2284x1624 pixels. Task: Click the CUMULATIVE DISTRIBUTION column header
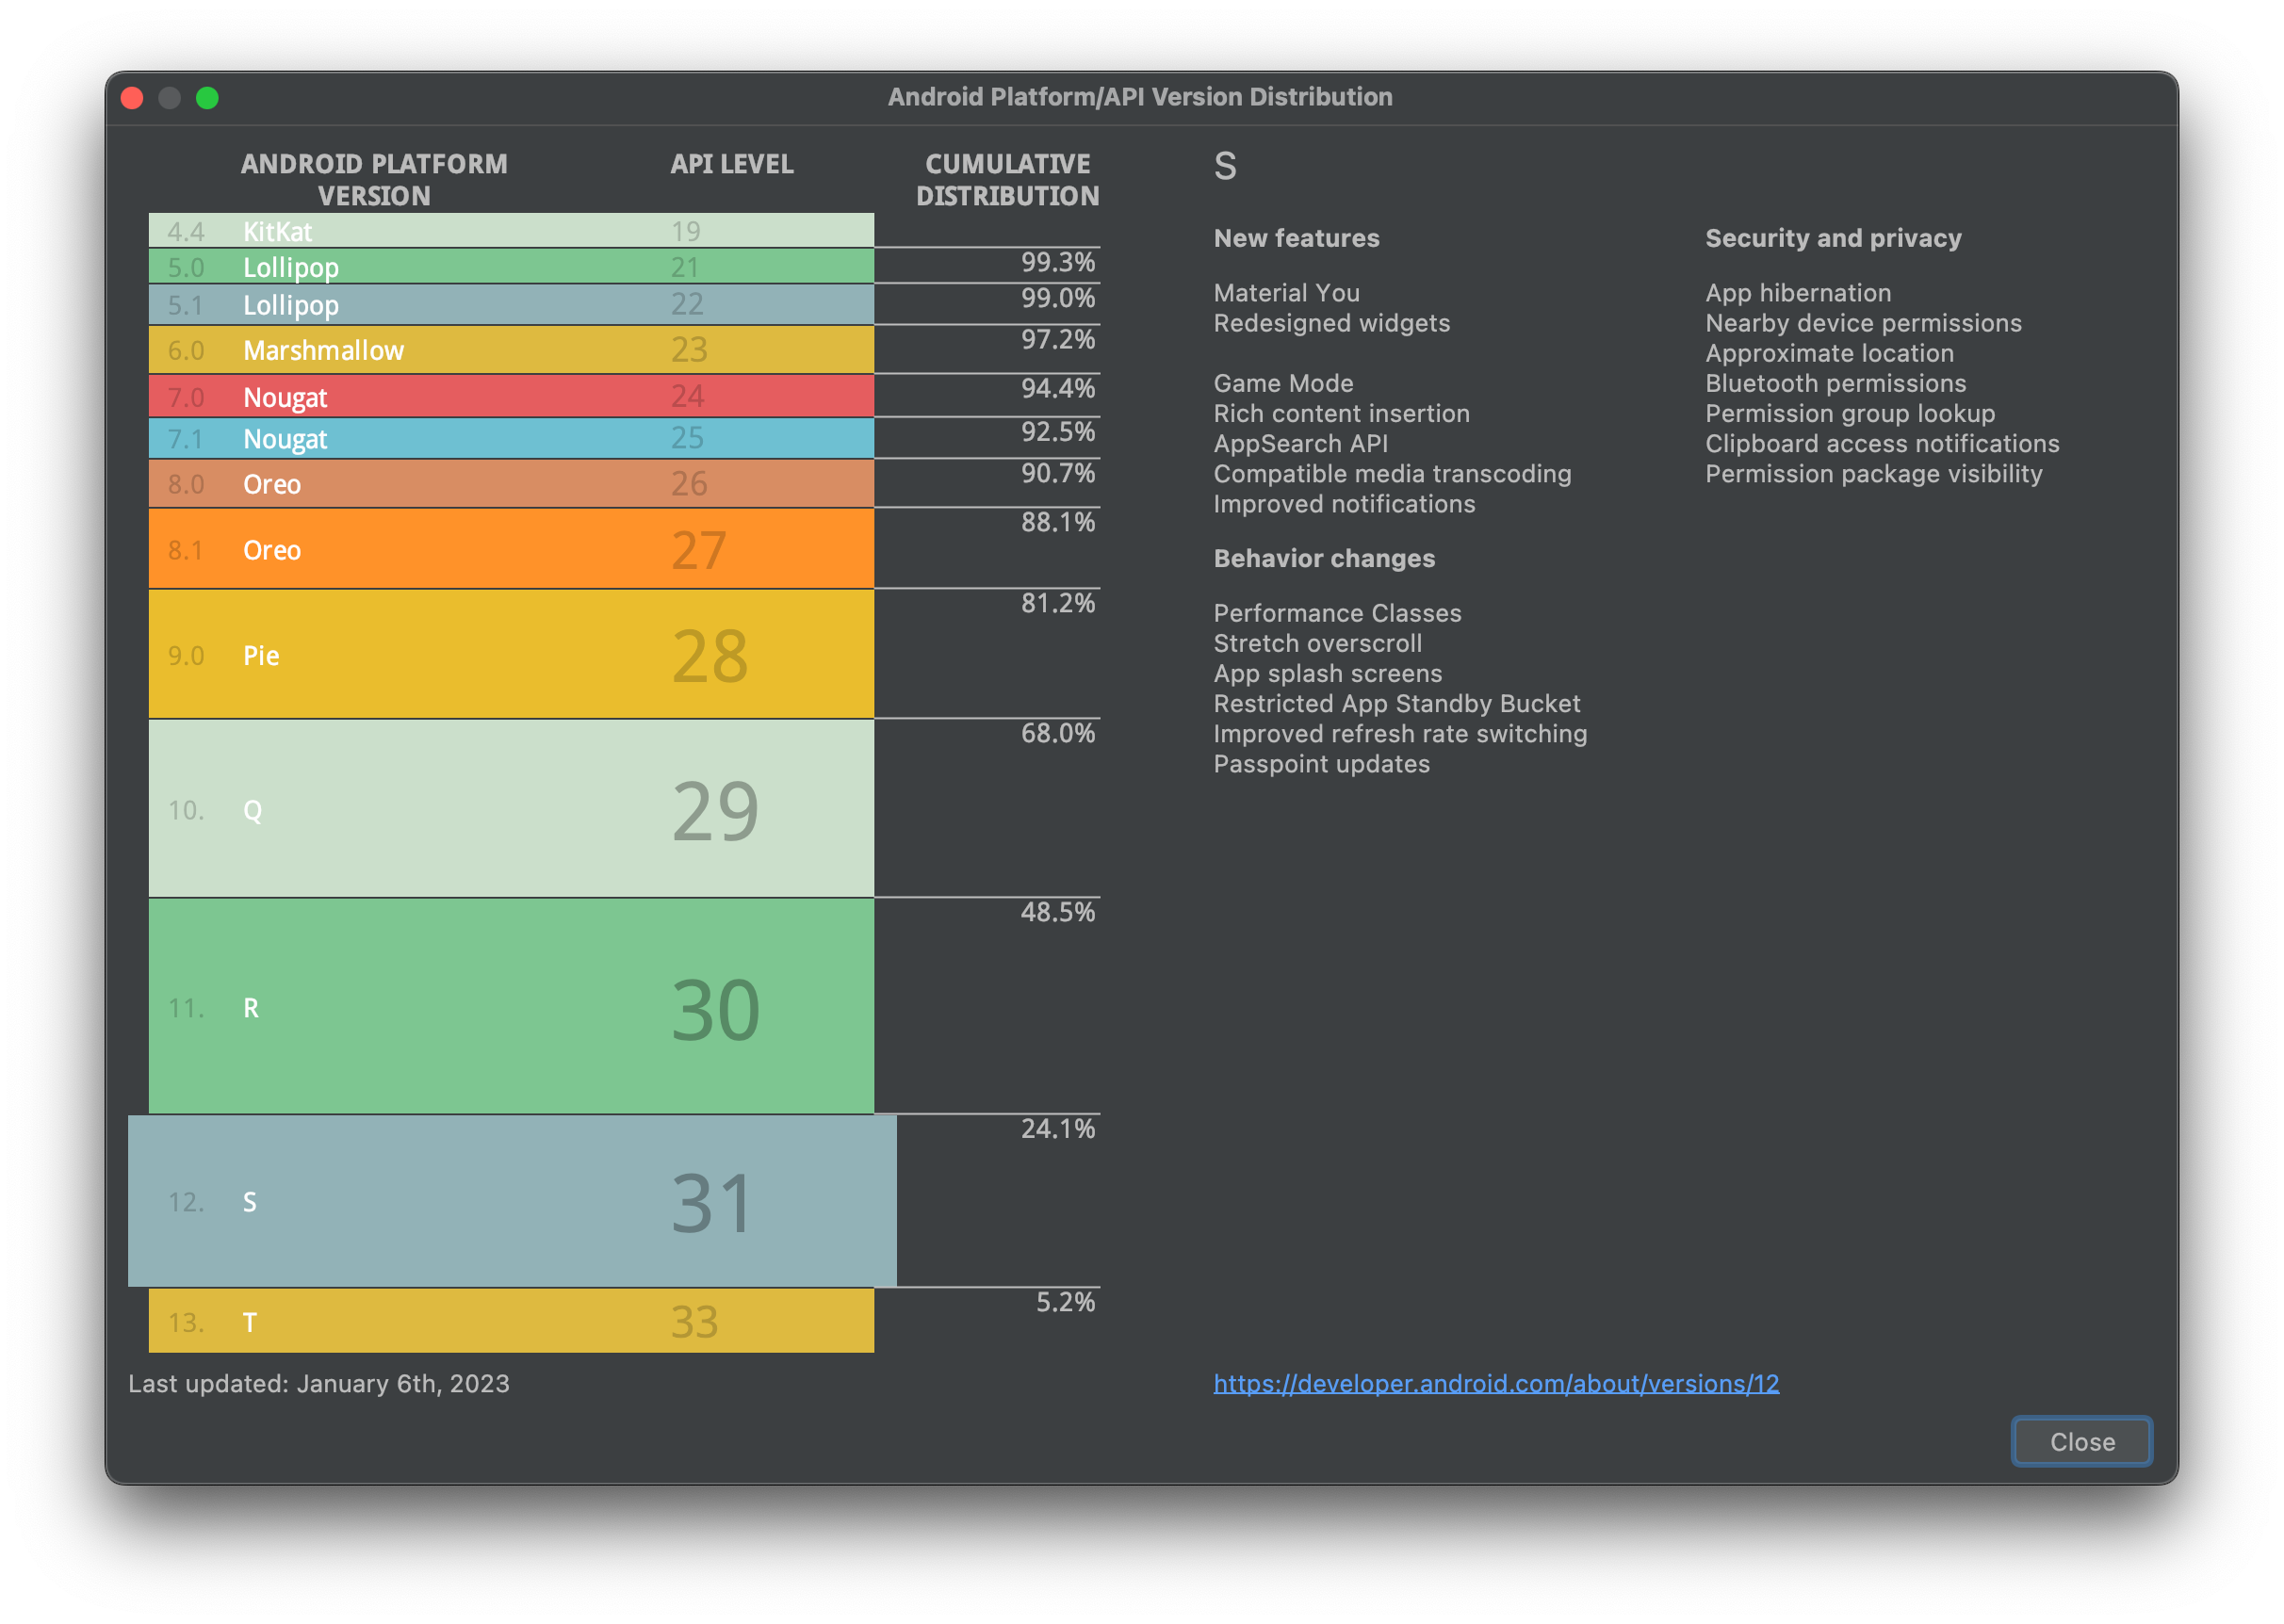coord(1007,179)
